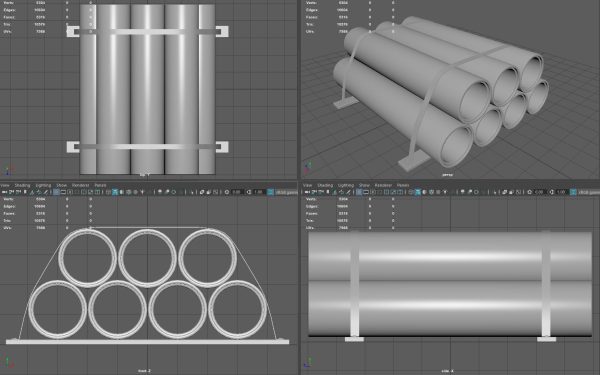The width and height of the screenshot is (600, 375).
Task: Toggle Field Chart in front view toolbar
Action: 83,192
